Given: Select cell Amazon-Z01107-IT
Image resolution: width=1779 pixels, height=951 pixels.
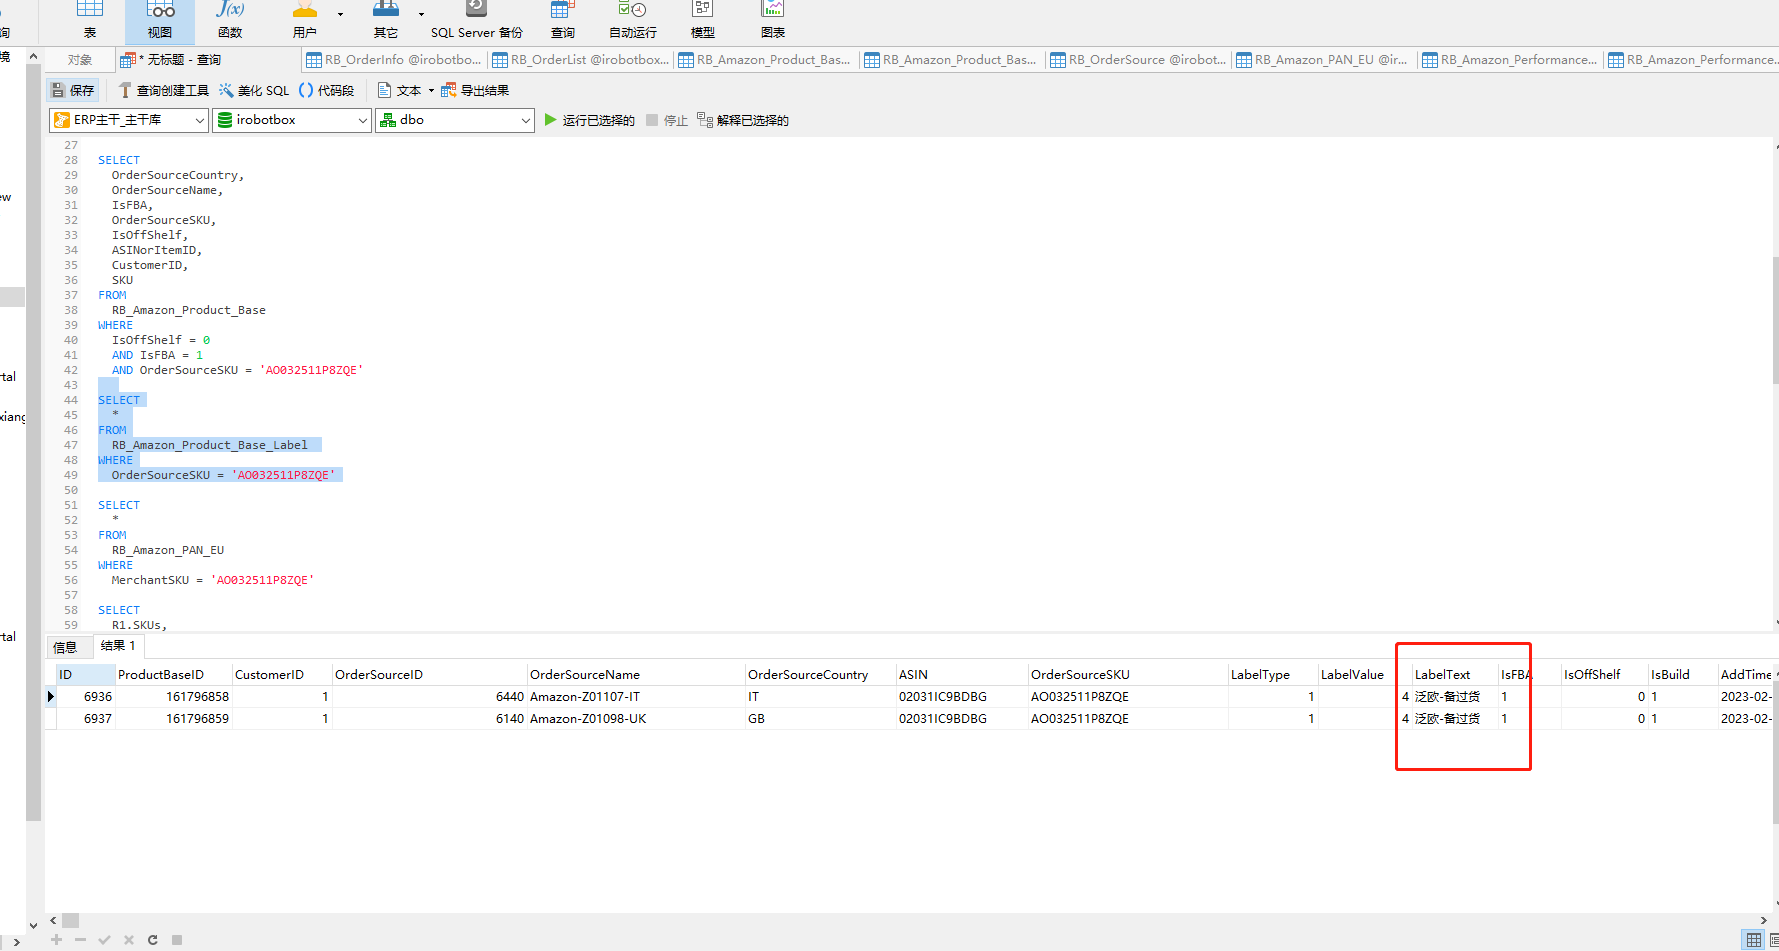Looking at the screenshot, I should pyautogui.click(x=636, y=697).
